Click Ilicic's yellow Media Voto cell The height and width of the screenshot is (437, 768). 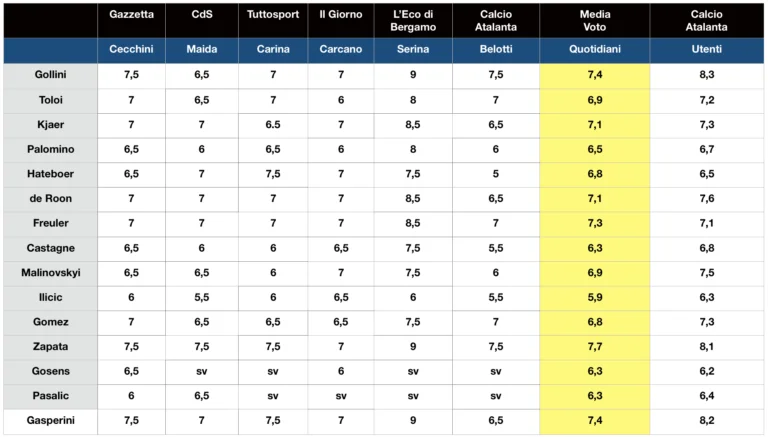594,297
